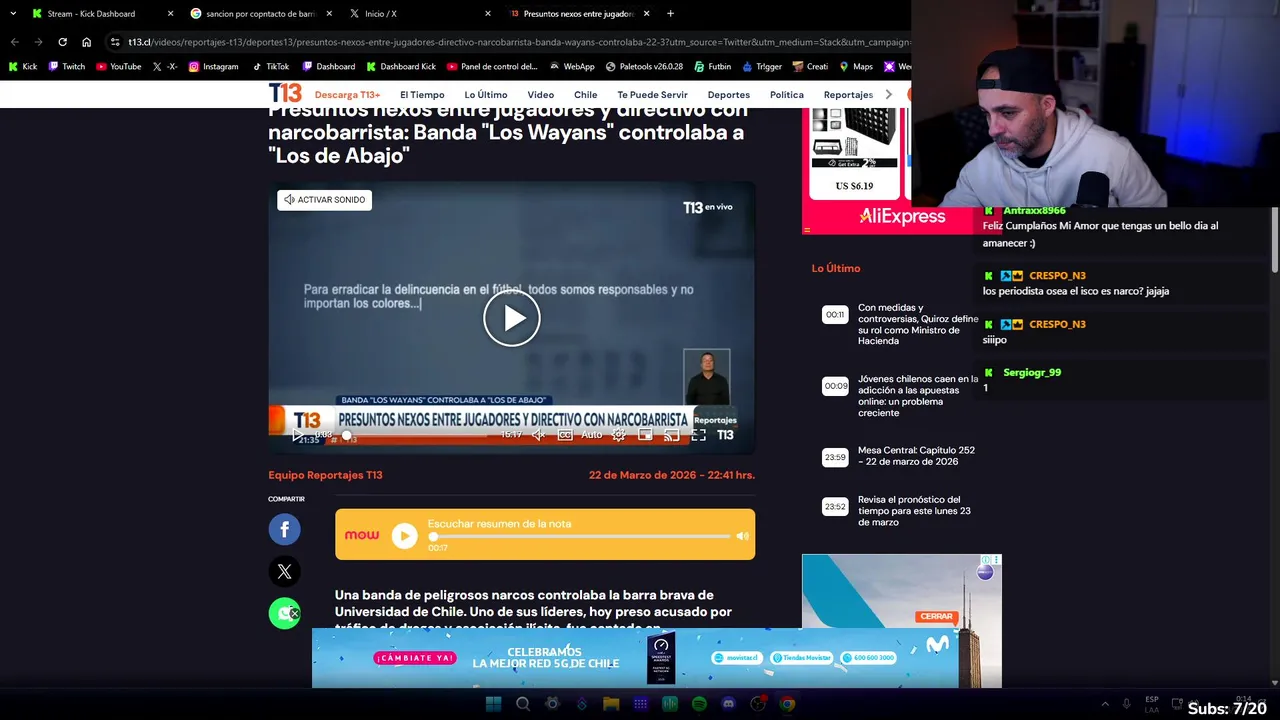
Task: Open Discord from the taskbar
Action: (729, 704)
